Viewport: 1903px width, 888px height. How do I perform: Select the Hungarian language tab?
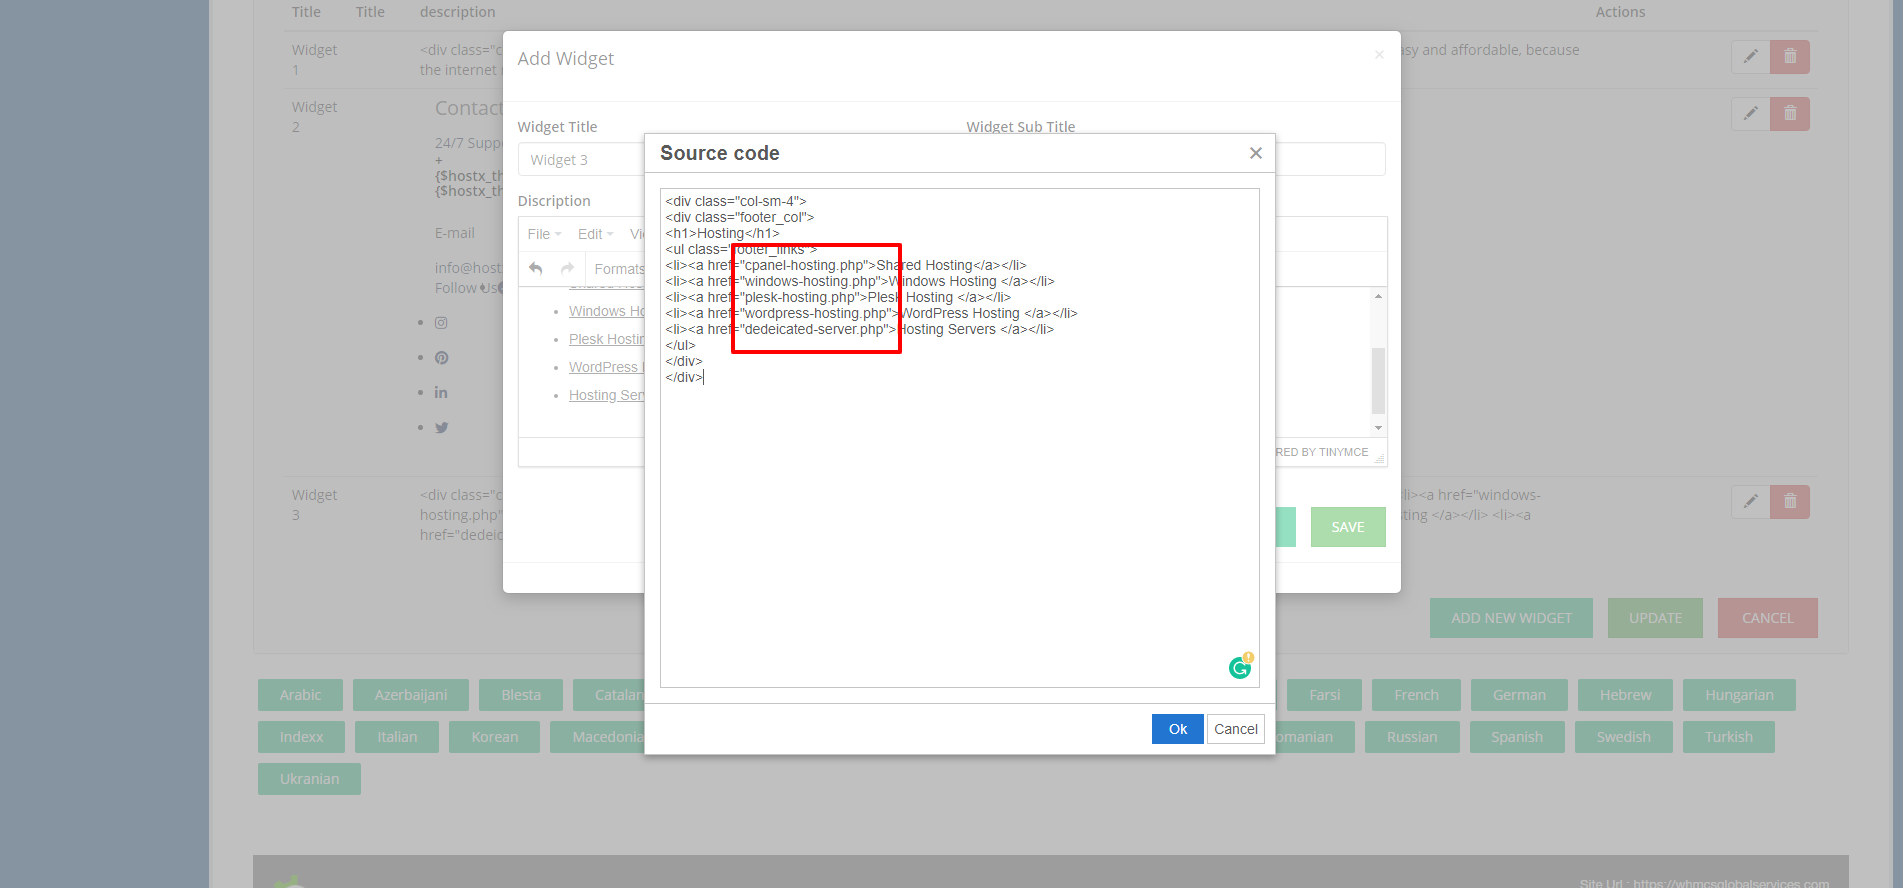point(1738,695)
